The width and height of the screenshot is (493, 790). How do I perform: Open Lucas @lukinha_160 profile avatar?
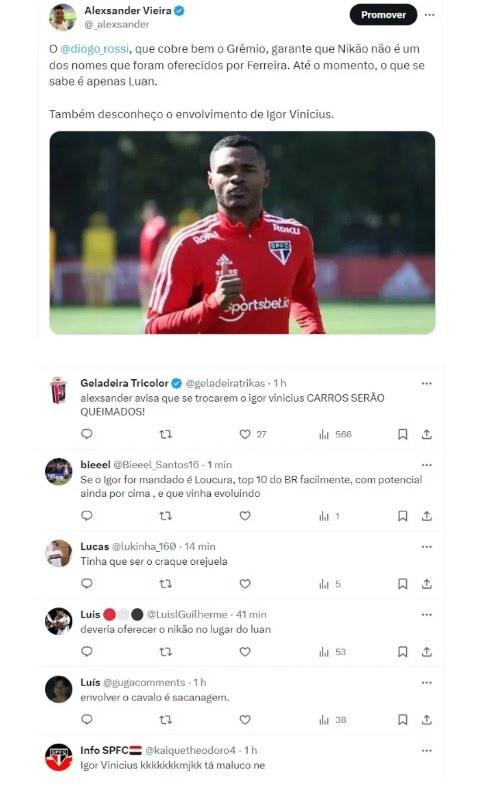click(x=59, y=553)
